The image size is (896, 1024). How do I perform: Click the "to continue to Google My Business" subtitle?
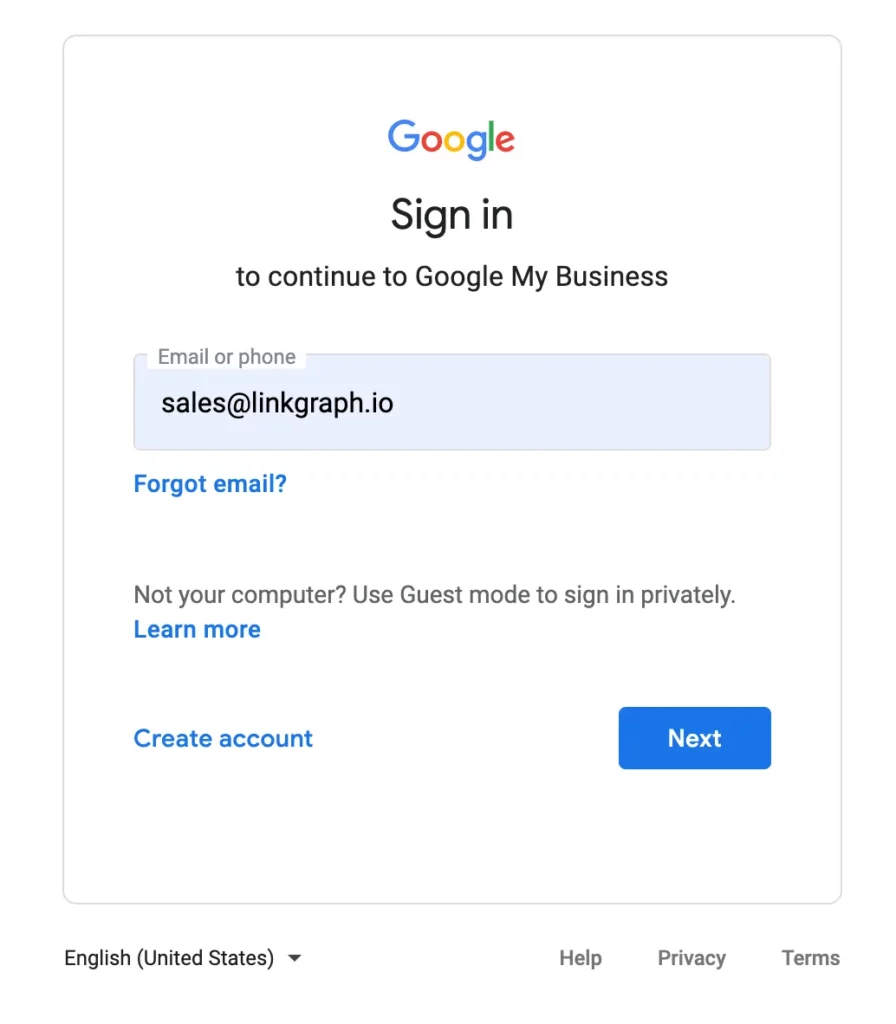[x=451, y=276]
